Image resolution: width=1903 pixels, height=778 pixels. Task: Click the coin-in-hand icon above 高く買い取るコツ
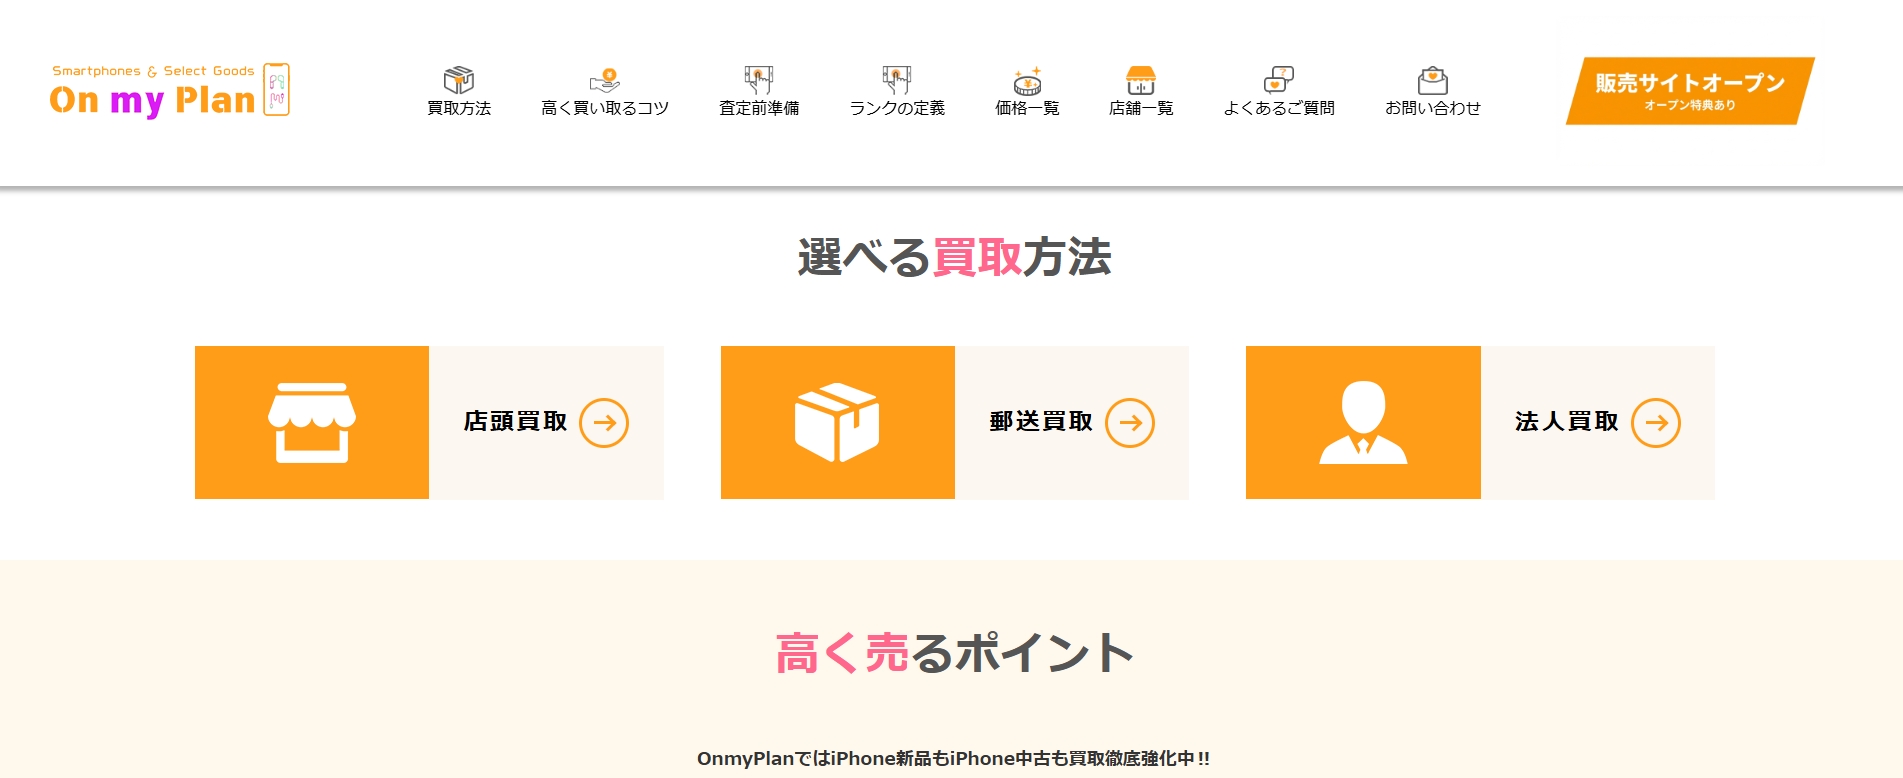coord(605,80)
